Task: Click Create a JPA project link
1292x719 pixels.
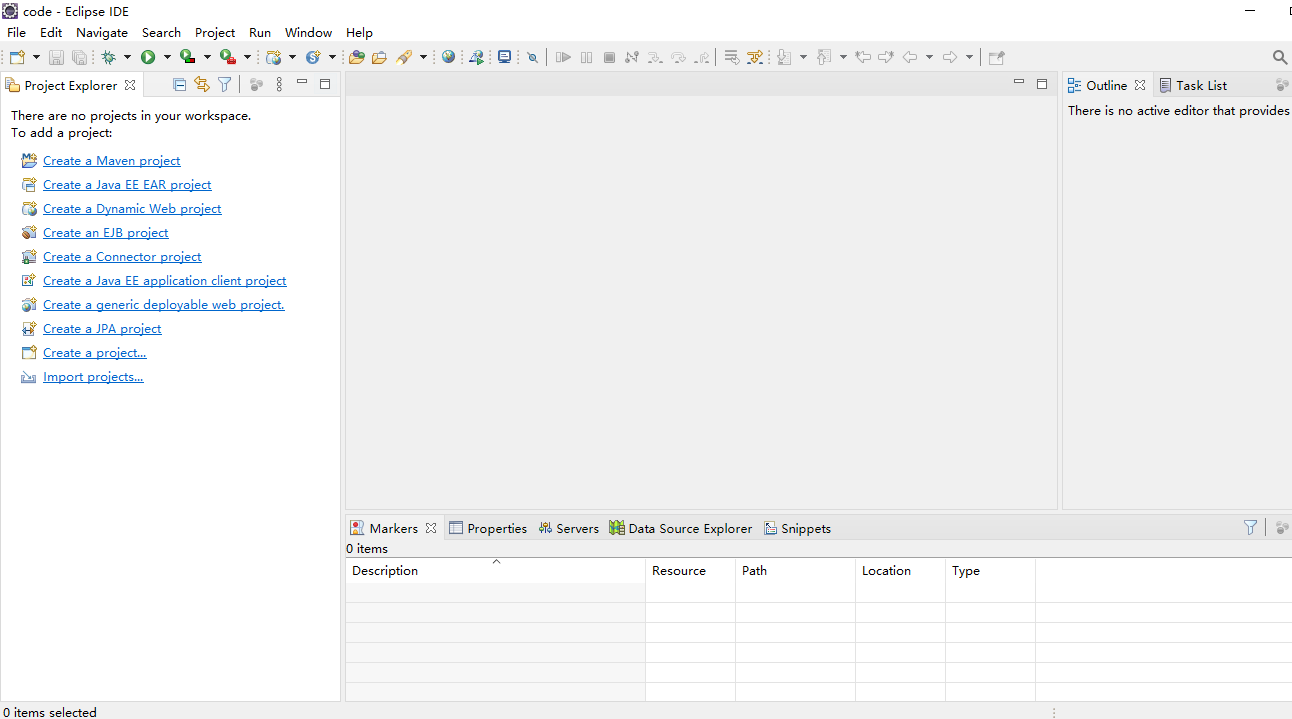Action: [x=102, y=328]
